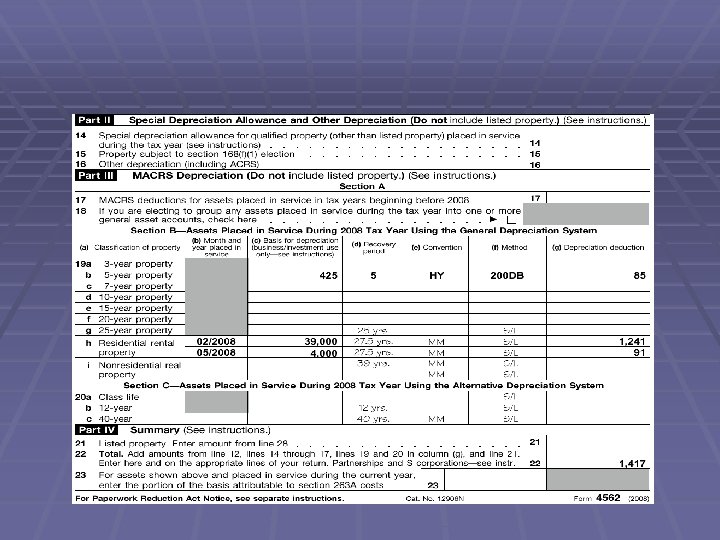Select basis value 425 in 5-year property row
The height and width of the screenshot is (540, 720).
[328, 276]
